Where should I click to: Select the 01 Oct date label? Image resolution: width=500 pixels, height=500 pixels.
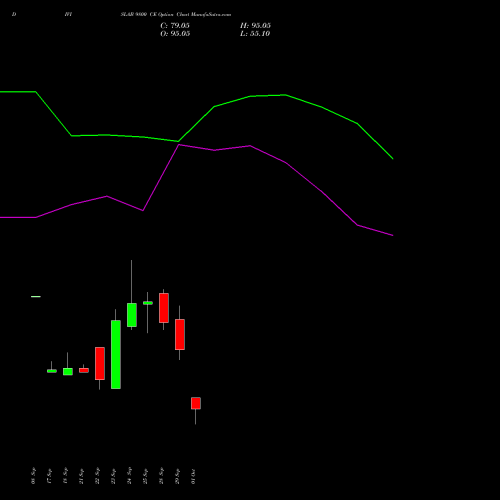coord(193,477)
